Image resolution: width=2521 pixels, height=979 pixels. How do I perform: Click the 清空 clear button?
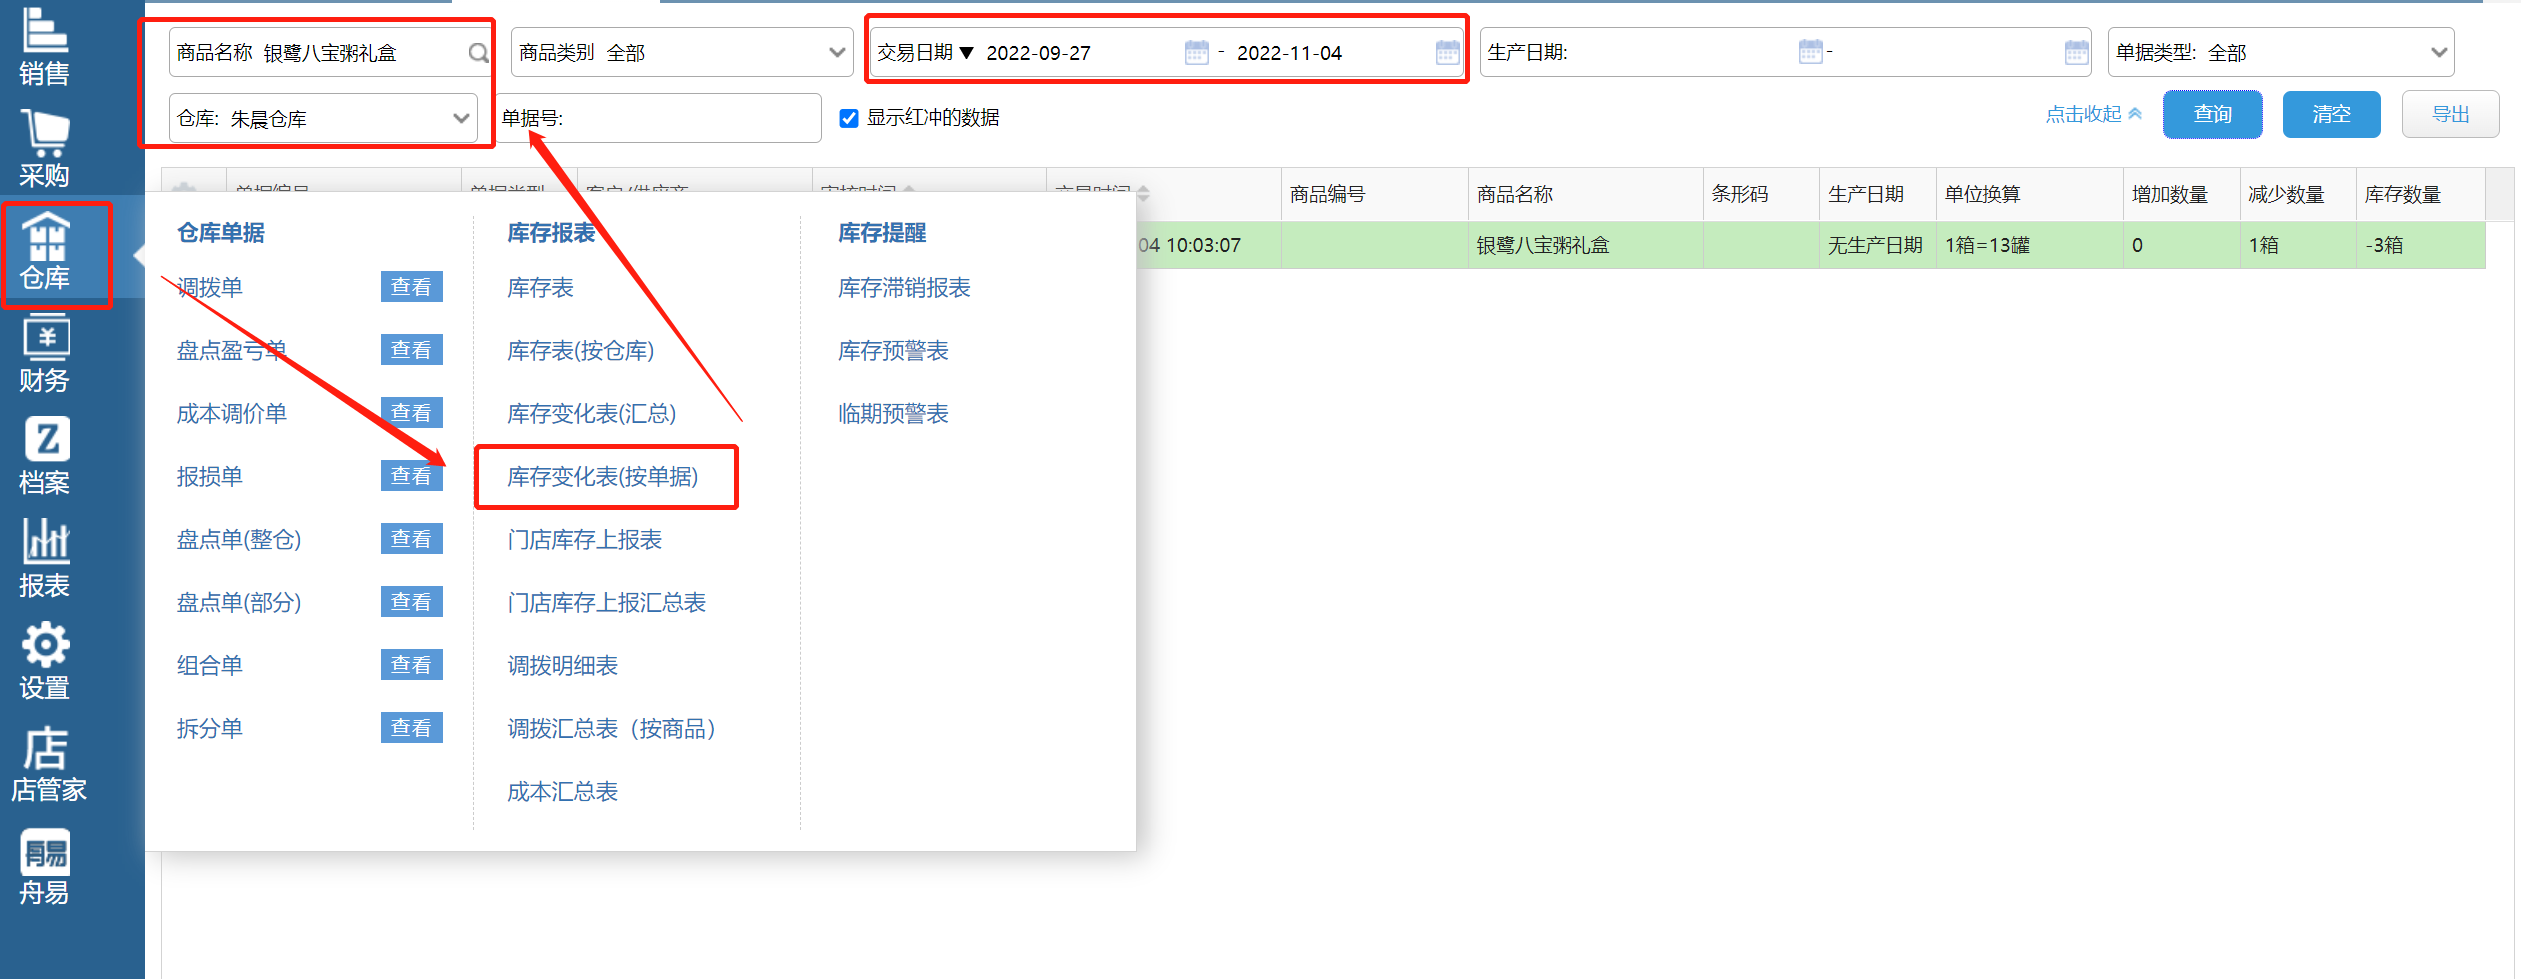coord(2331,114)
